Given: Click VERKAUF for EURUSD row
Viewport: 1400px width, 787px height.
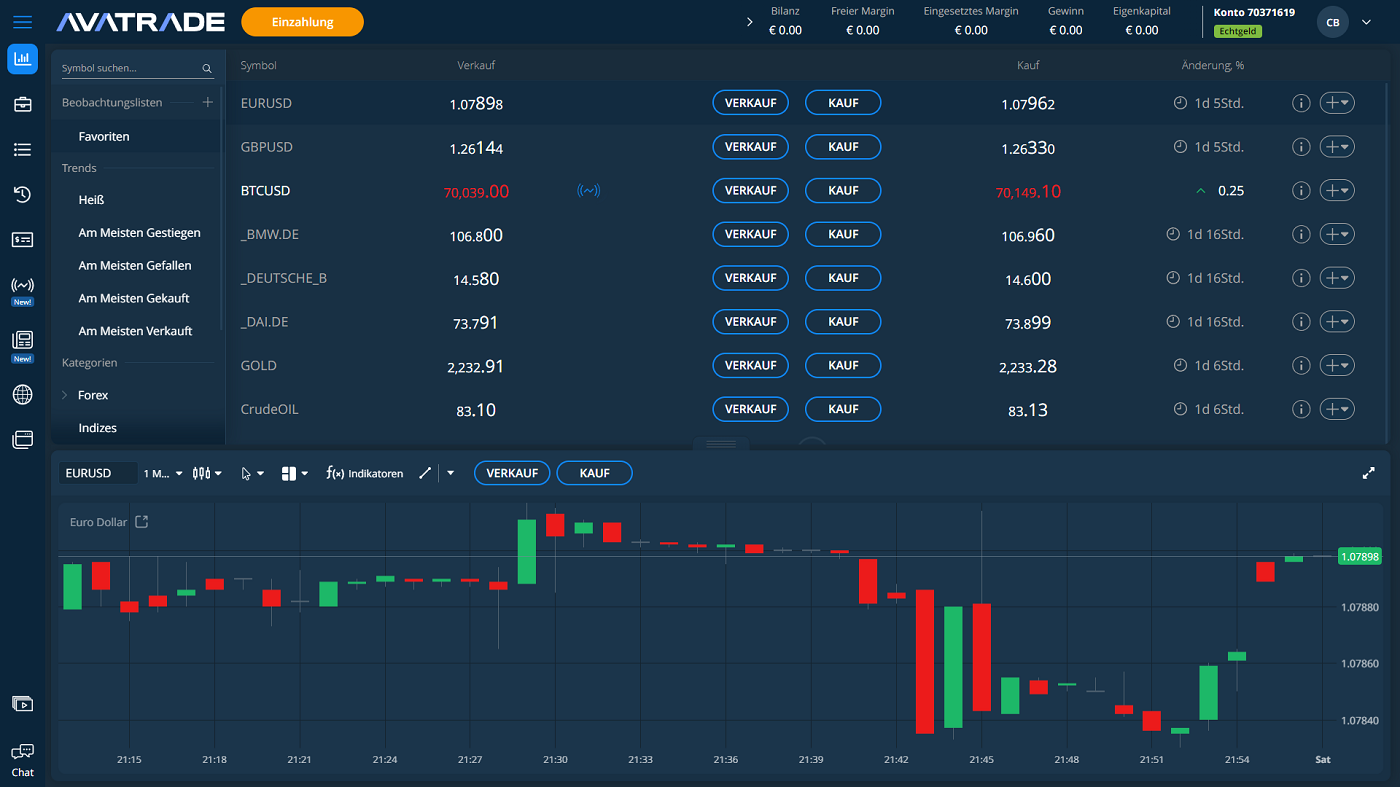Looking at the screenshot, I should (751, 103).
